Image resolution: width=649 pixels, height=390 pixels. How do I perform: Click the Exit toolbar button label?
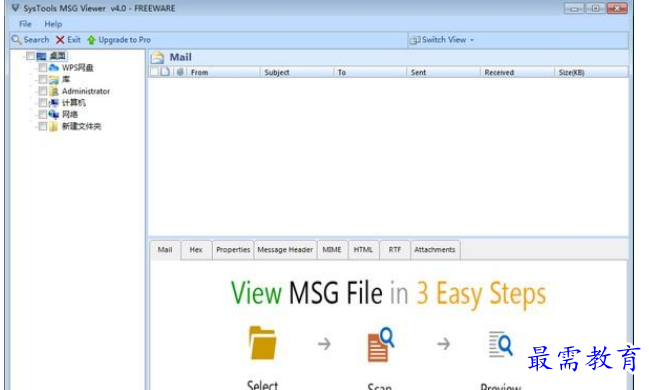(x=74, y=40)
